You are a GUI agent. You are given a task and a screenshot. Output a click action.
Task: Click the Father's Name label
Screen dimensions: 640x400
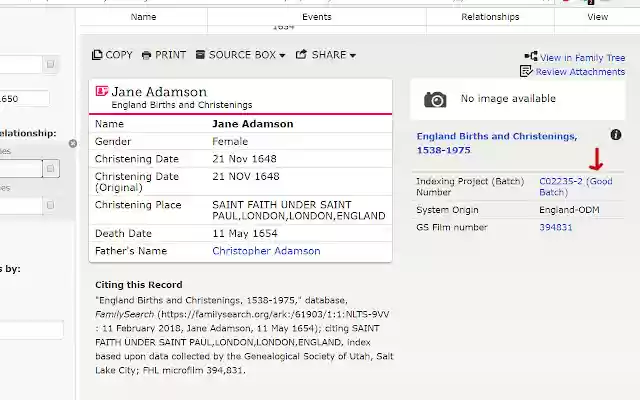(131, 251)
